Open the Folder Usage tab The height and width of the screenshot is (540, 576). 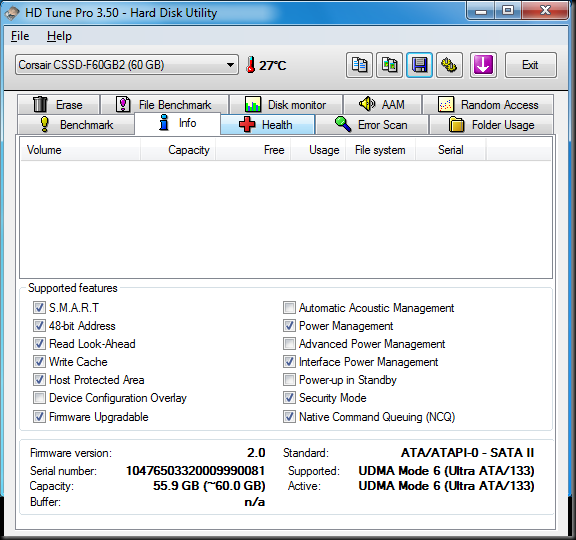pyautogui.click(x=492, y=125)
